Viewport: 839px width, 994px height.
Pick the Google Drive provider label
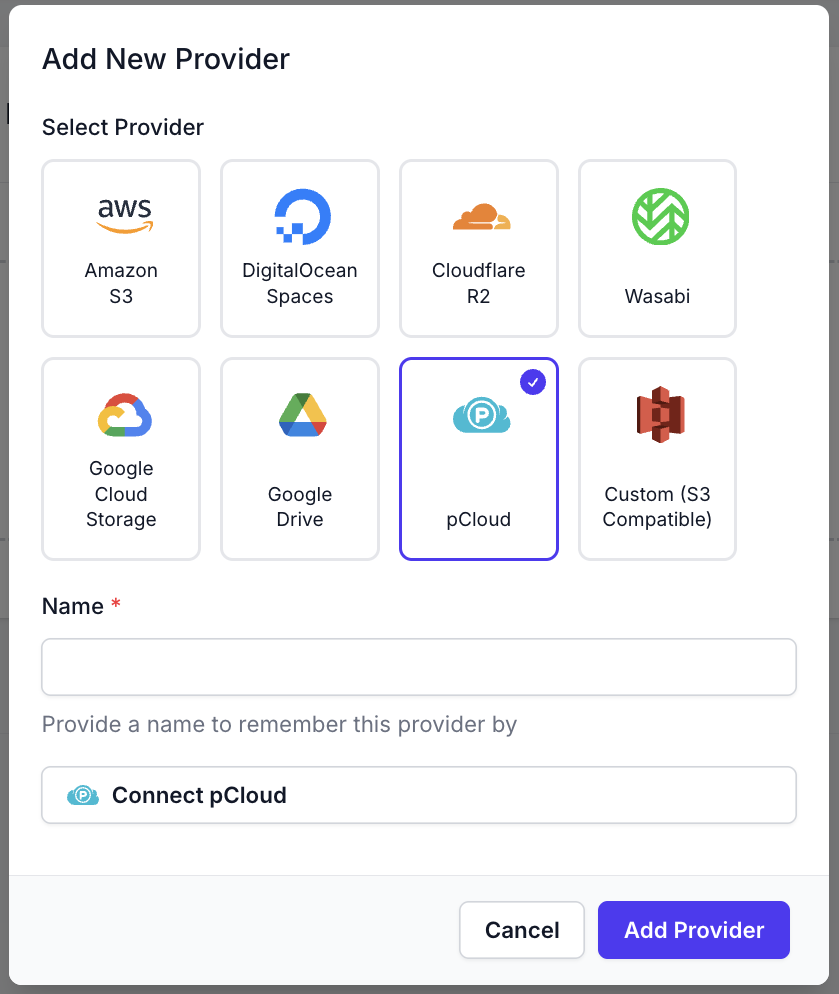coord(300,507)
